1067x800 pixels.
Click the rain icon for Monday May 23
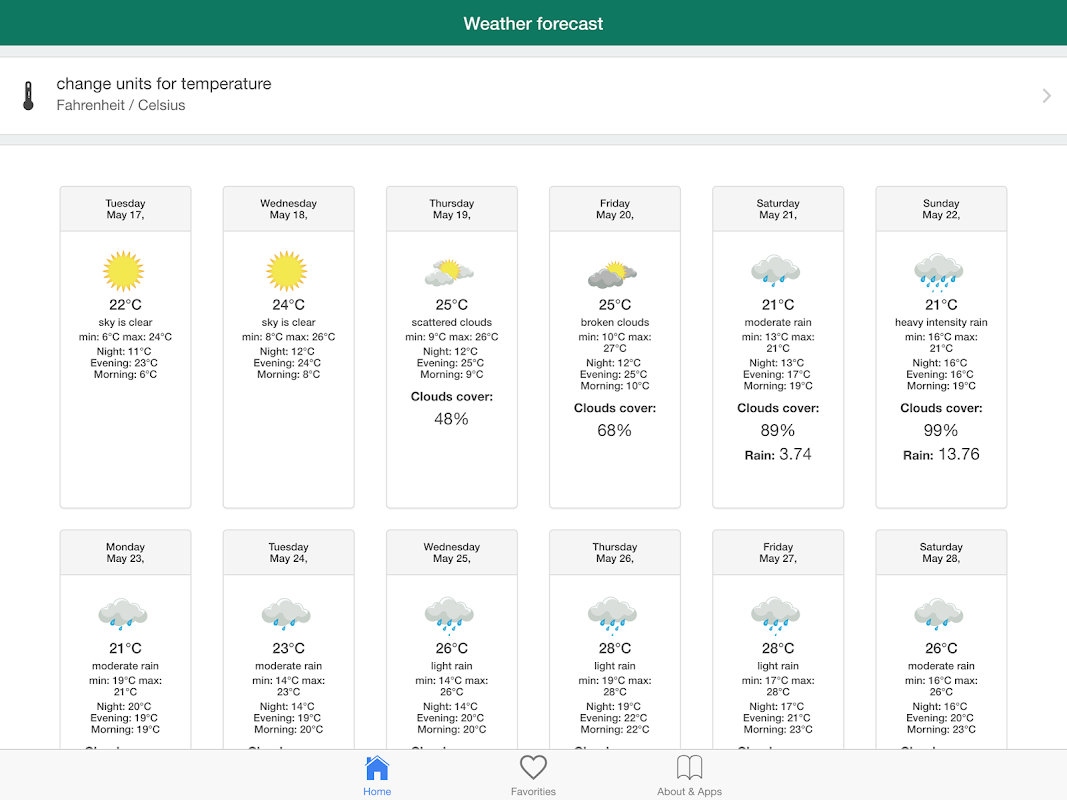[123, 614]
